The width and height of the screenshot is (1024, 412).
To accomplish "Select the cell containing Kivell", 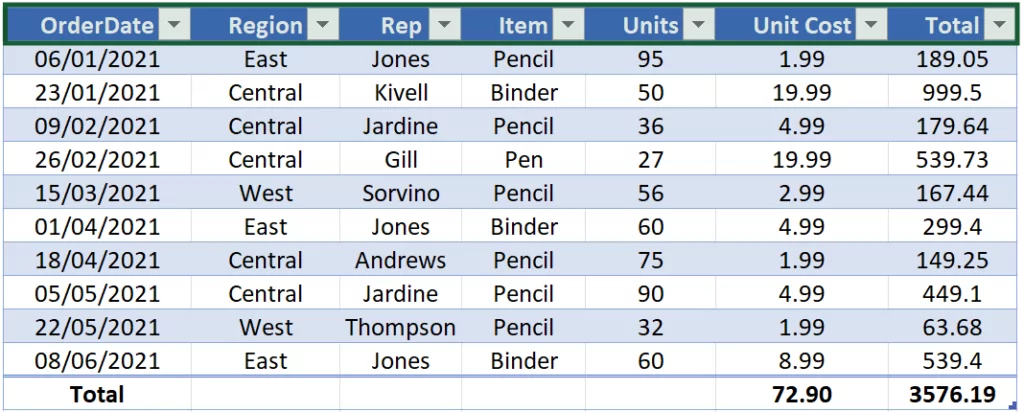I will pos(401,93).
